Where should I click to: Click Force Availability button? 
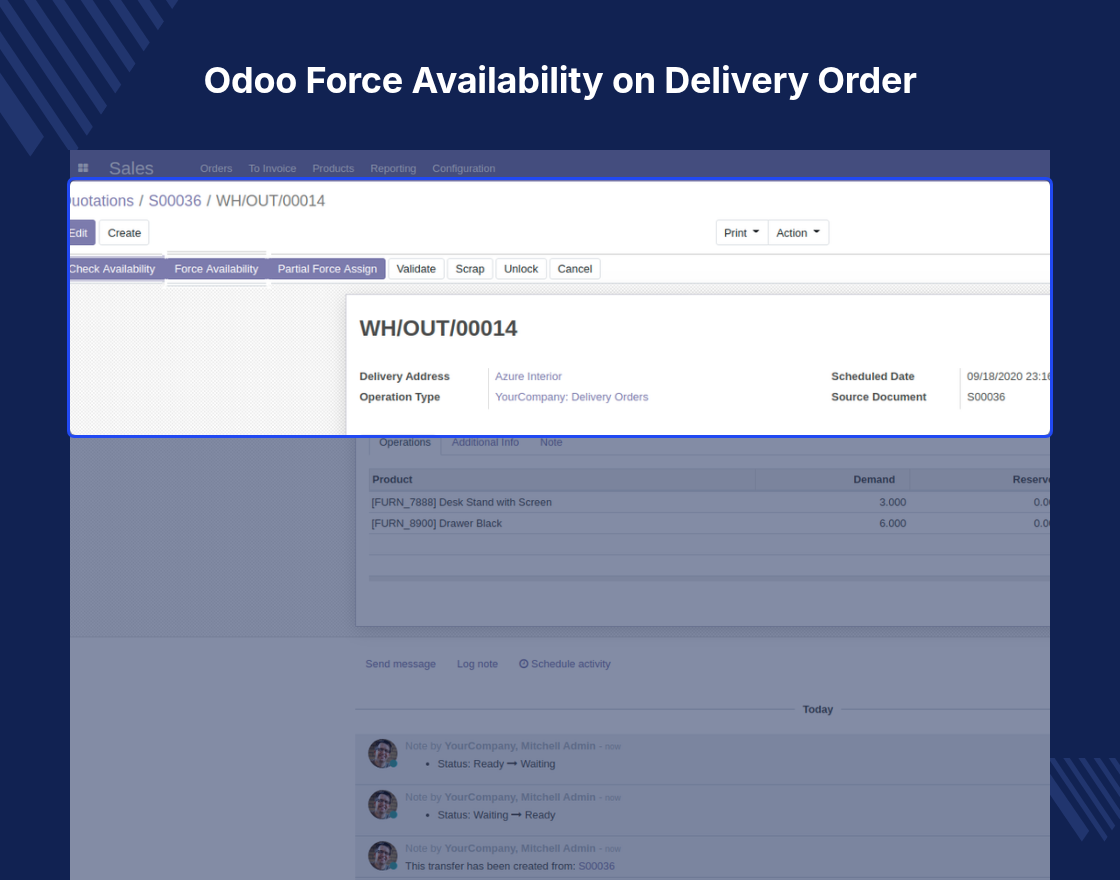coord(216,269)
